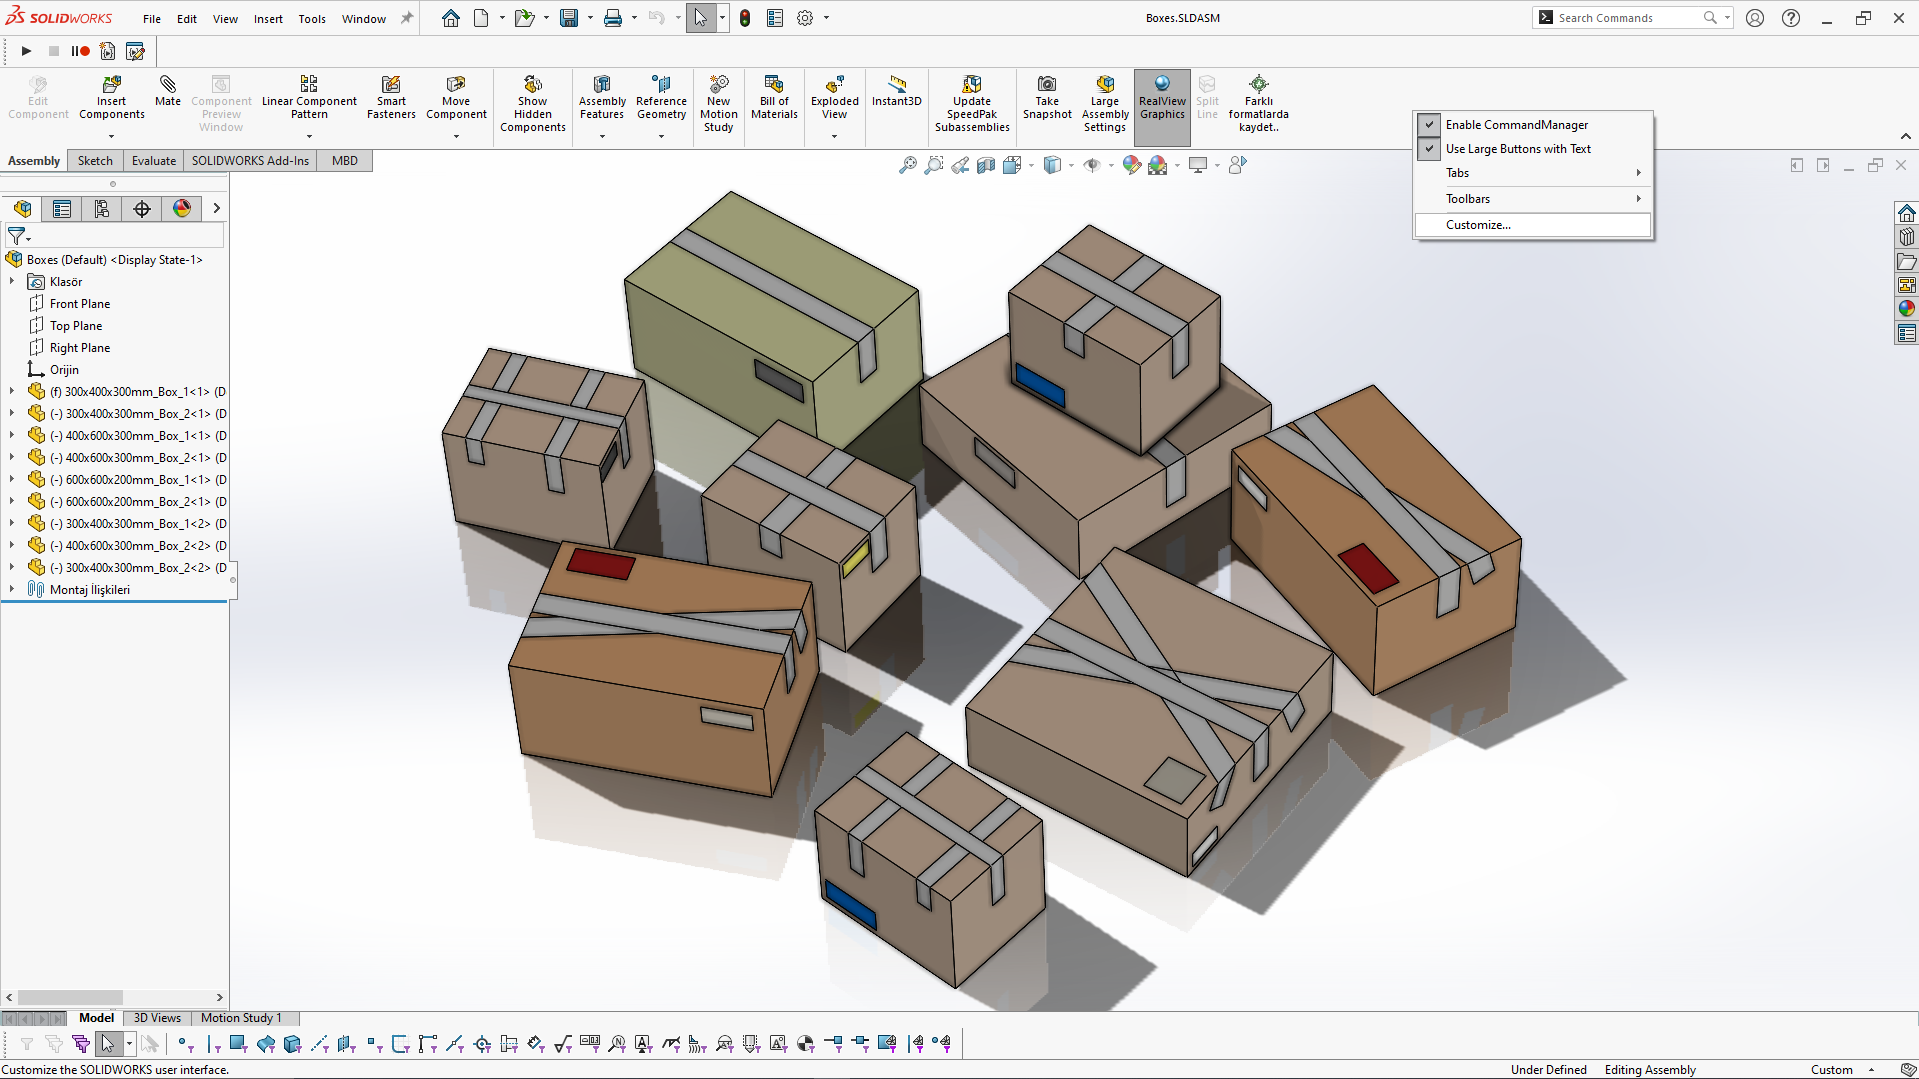Open the Insert menu

point(268,19)
